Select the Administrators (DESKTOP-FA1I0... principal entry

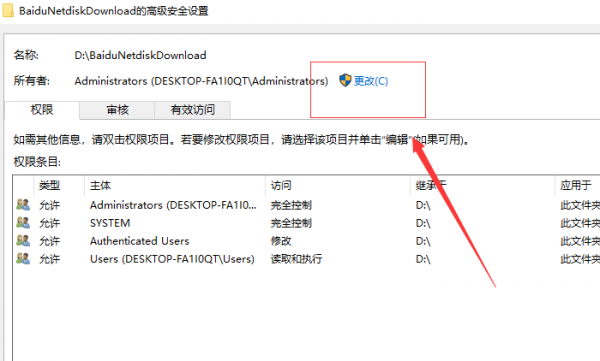tap(173, 205)
